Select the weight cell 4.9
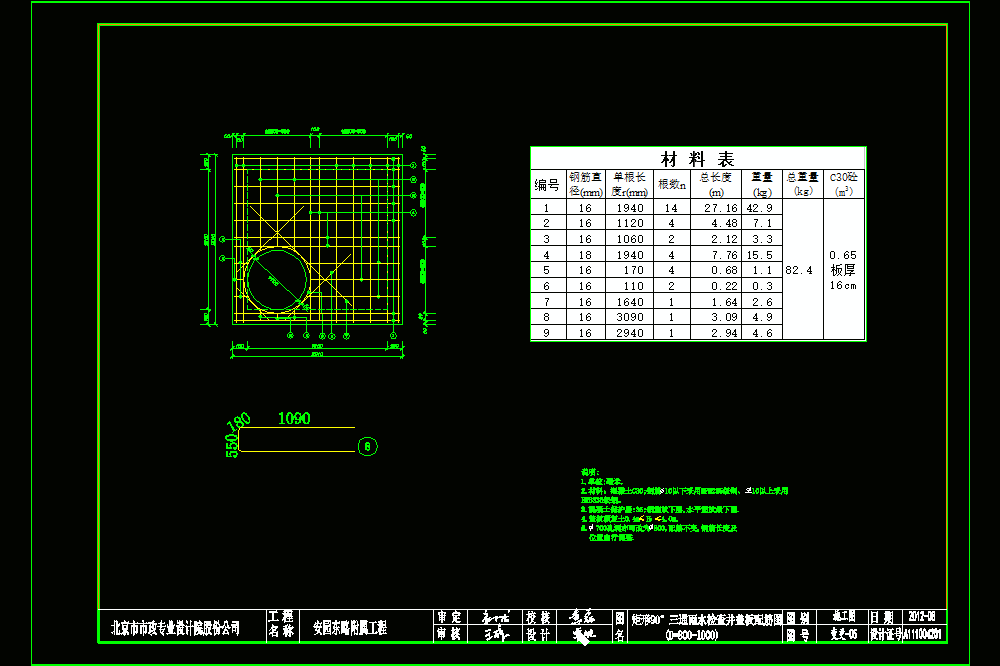Viewport: 1000px width, 666px height. [763, 317]
